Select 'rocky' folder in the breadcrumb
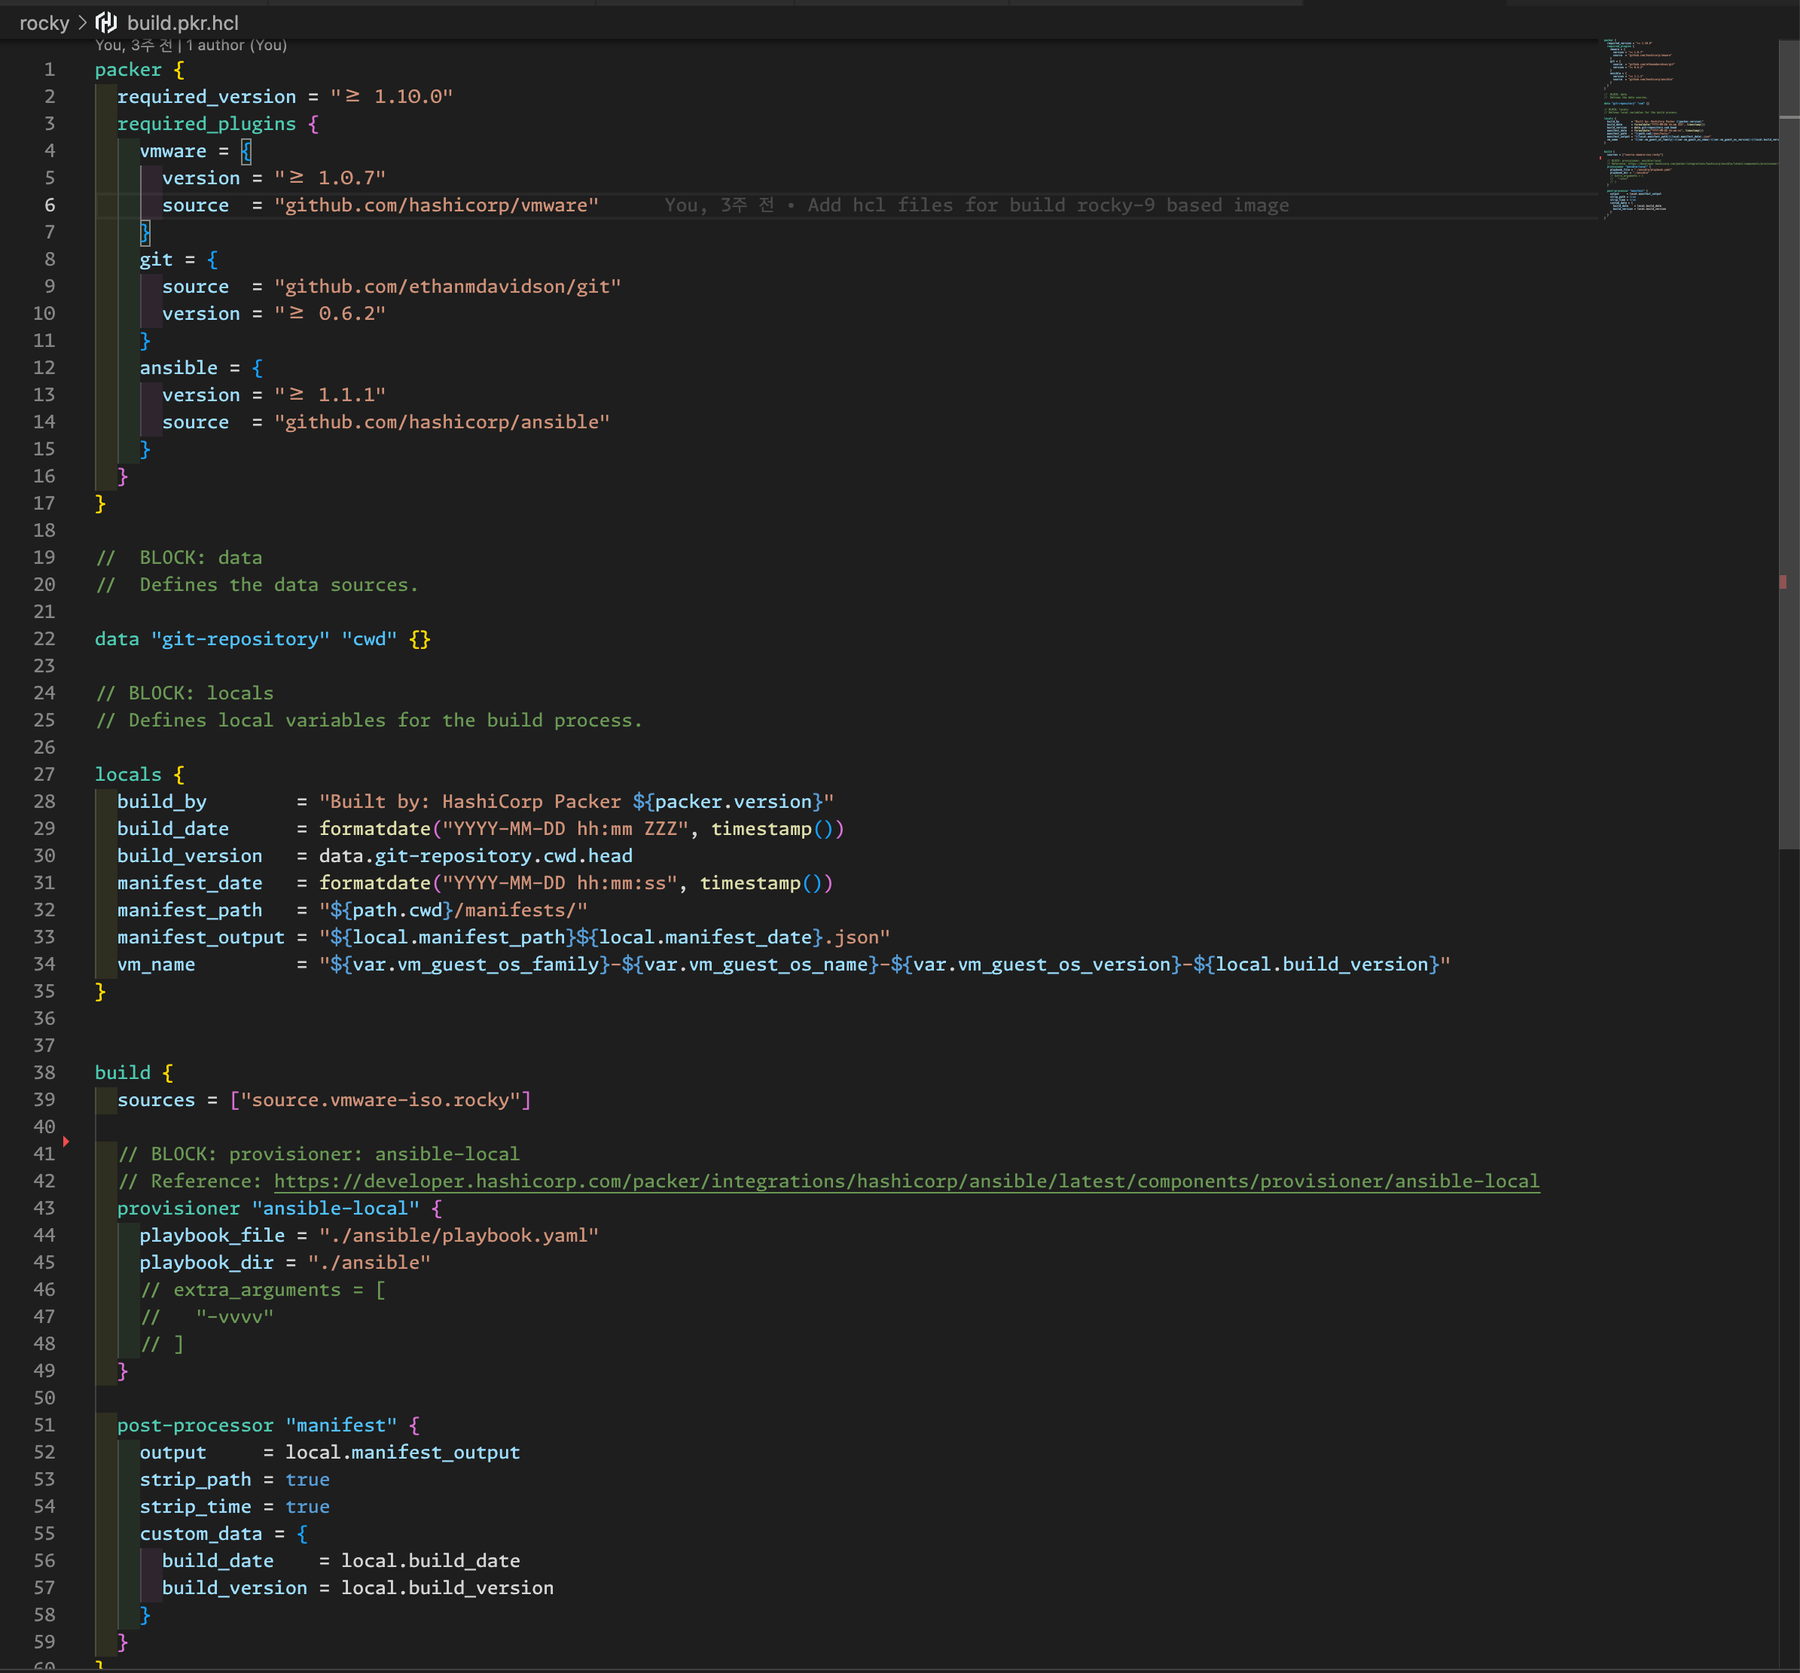This screenshot has width=1800, height=1673. [x=44, y=22]
